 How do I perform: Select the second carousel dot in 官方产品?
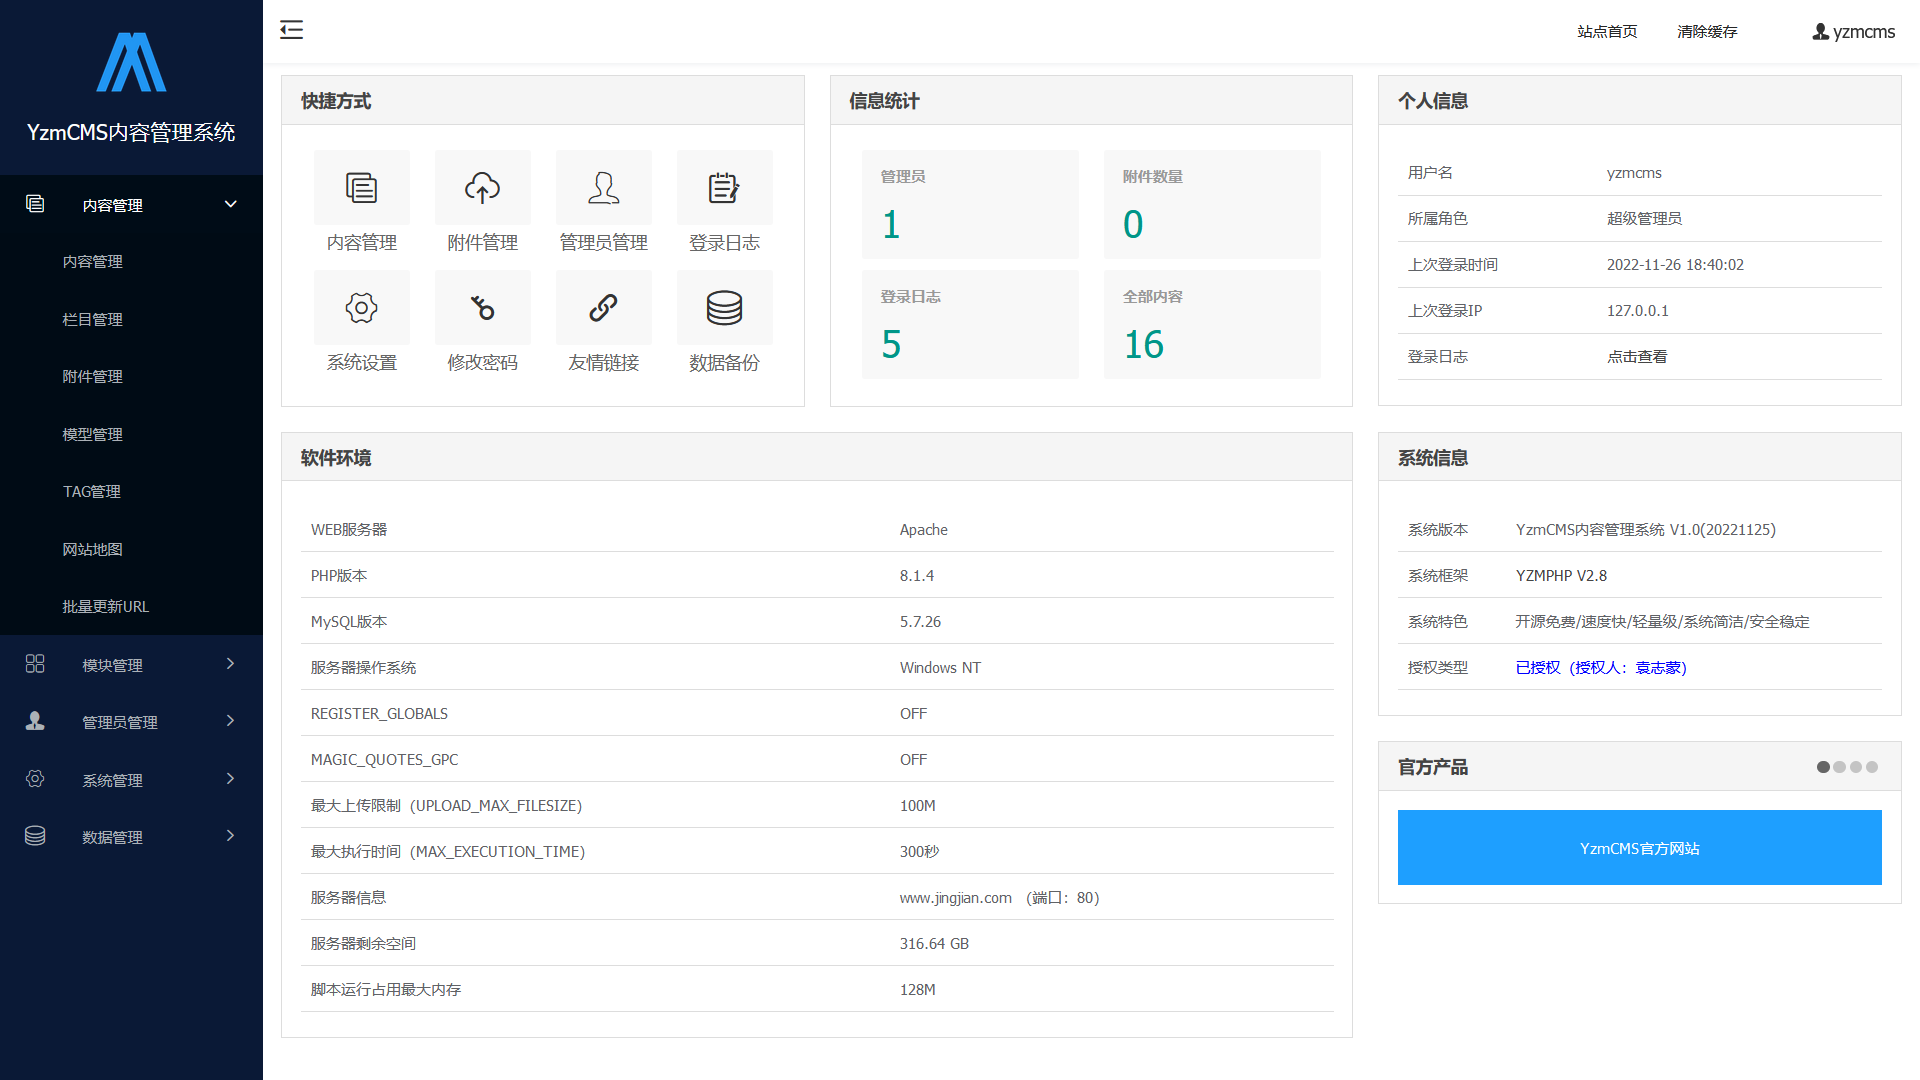point(1839,767)
